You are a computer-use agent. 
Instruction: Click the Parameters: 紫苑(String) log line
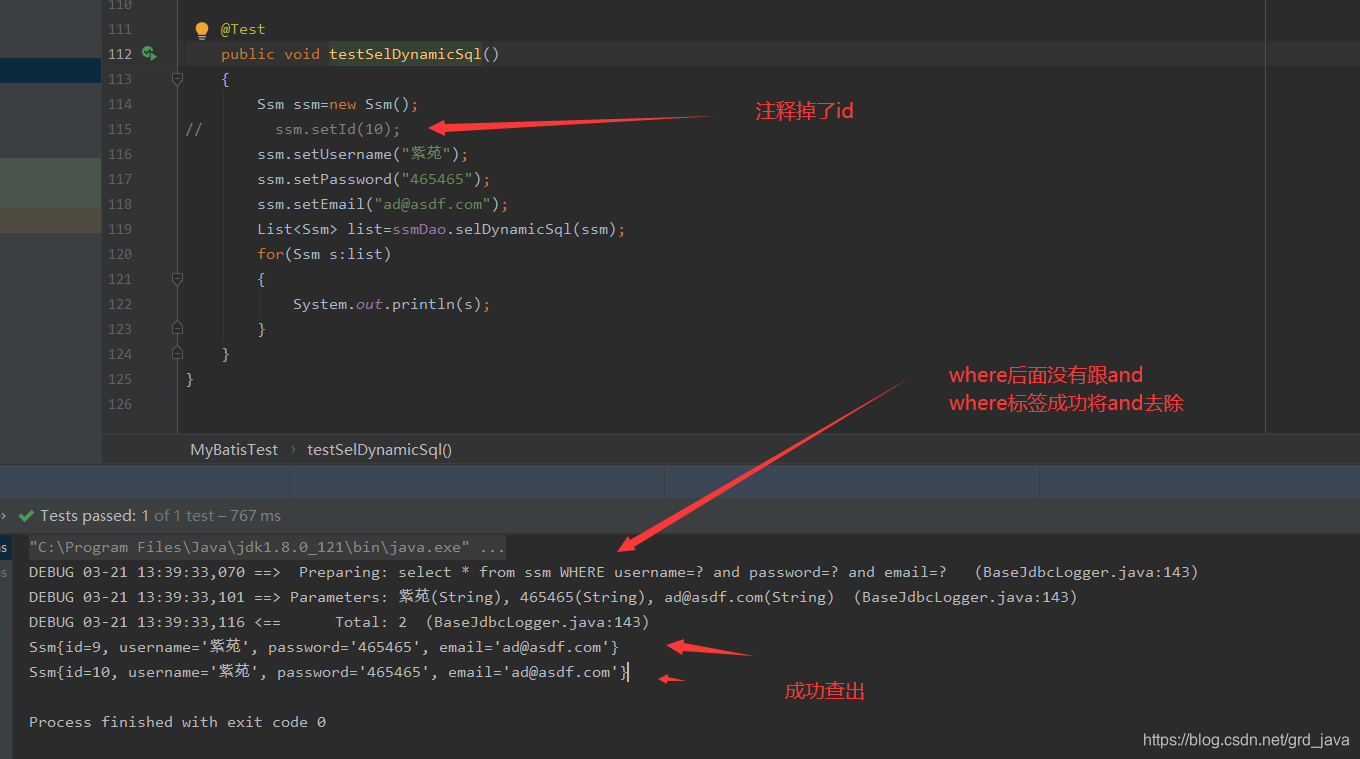[x=553, y=597]
